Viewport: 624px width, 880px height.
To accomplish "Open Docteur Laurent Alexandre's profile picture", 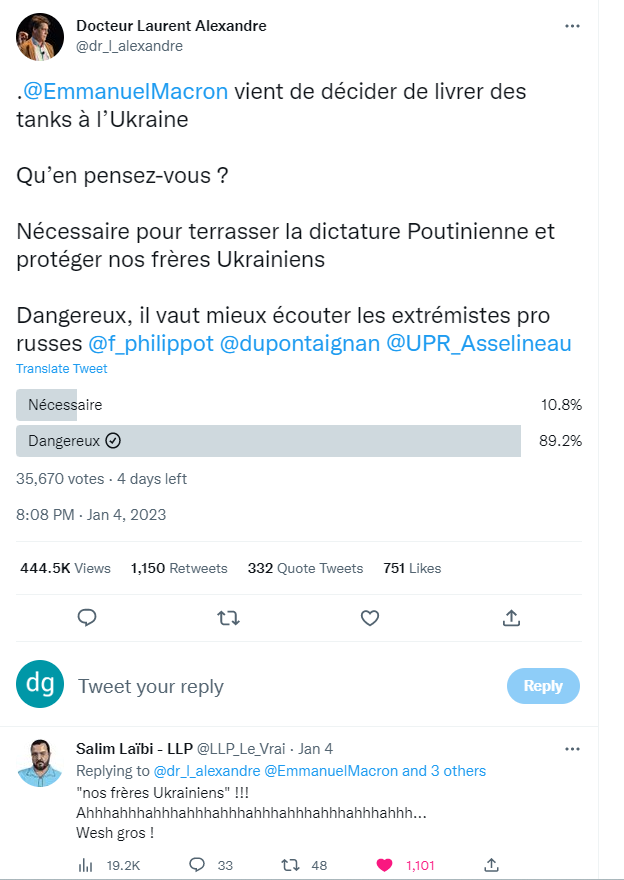I will 40,37.
